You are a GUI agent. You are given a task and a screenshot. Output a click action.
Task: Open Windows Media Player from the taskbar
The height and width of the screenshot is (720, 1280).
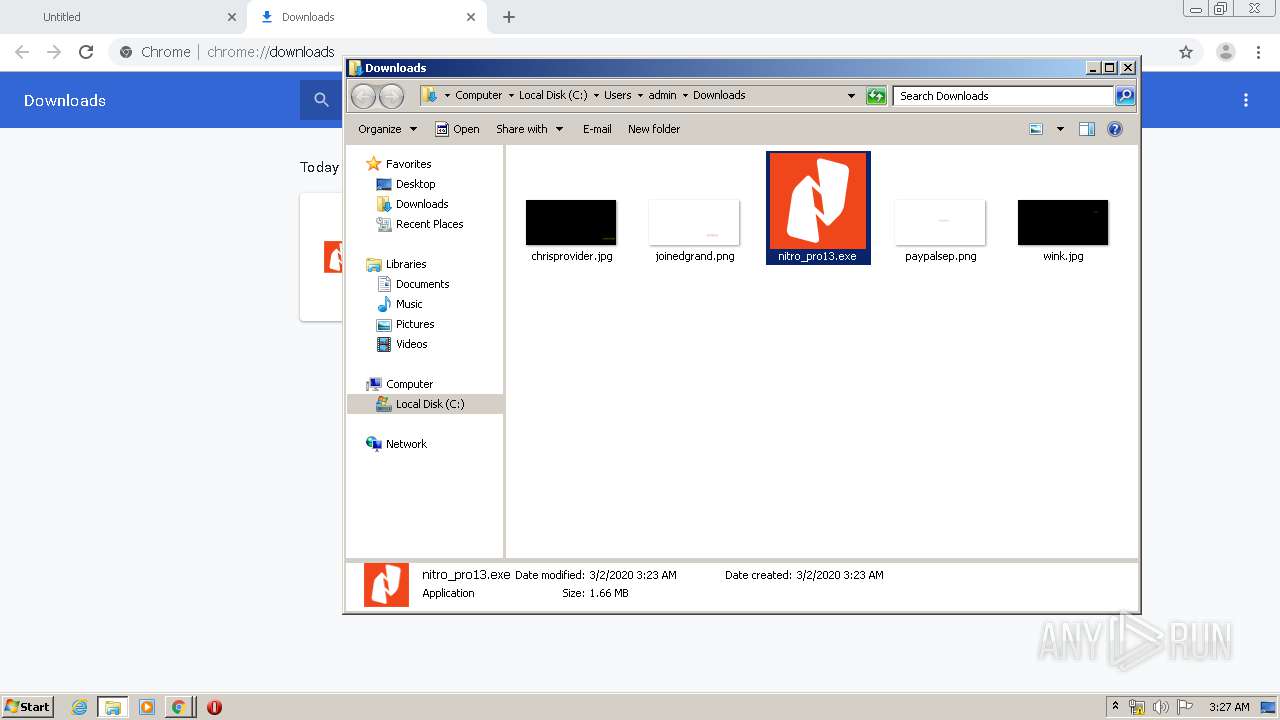coord(146,707)
